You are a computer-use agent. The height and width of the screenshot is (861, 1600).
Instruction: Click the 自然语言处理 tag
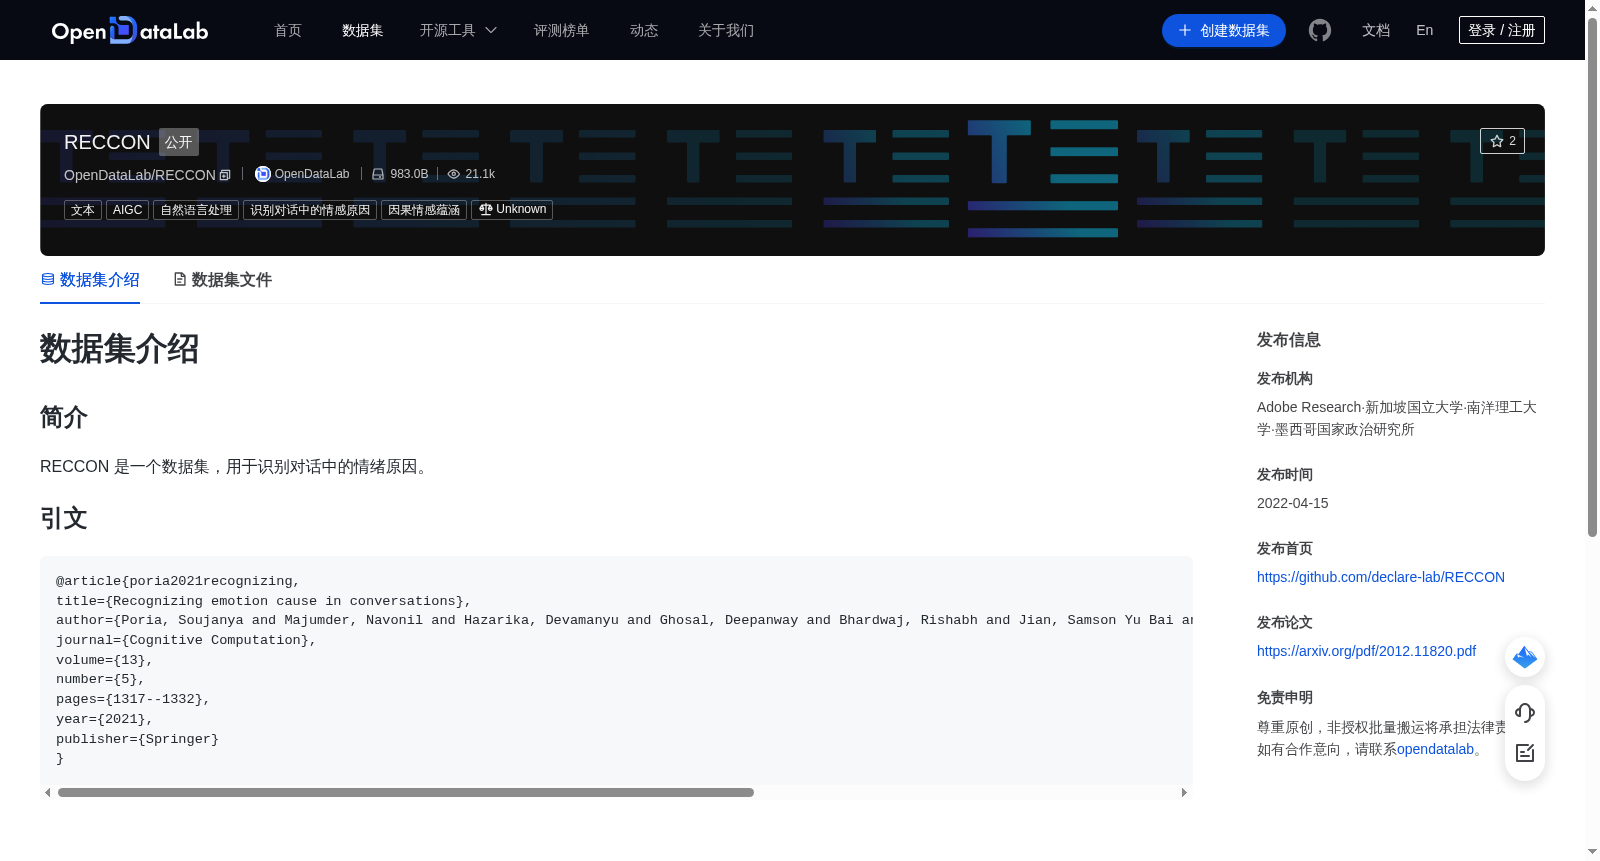tap(196, 210)
